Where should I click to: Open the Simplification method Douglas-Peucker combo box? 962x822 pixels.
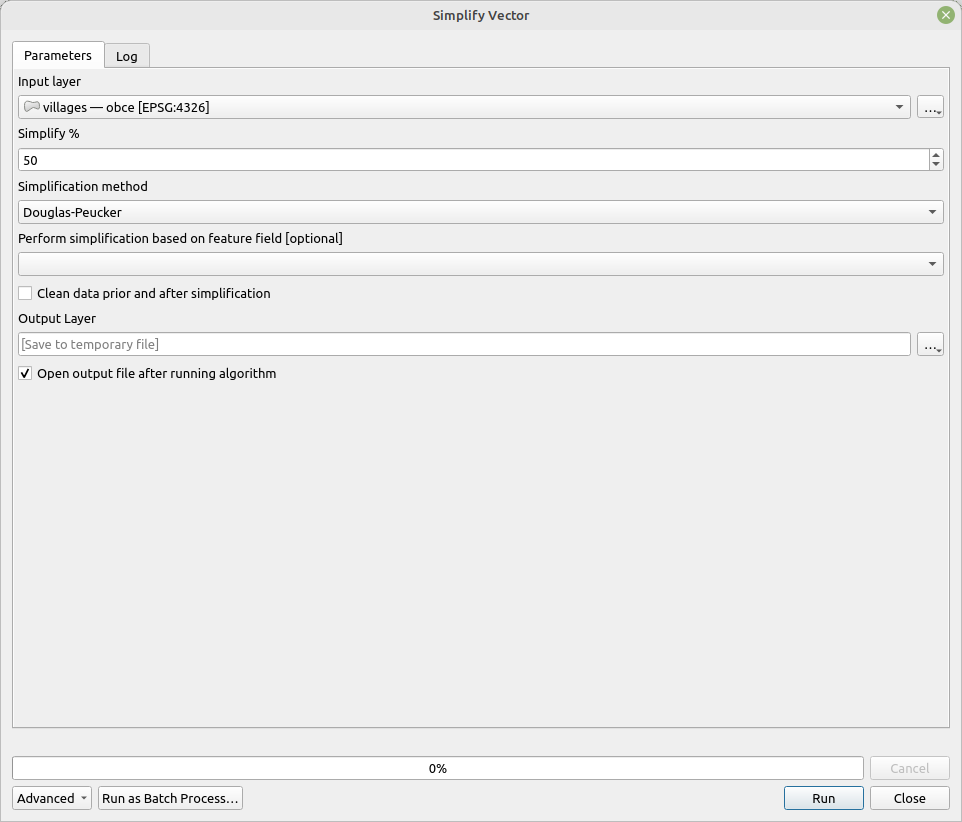(x=480, y=212)
